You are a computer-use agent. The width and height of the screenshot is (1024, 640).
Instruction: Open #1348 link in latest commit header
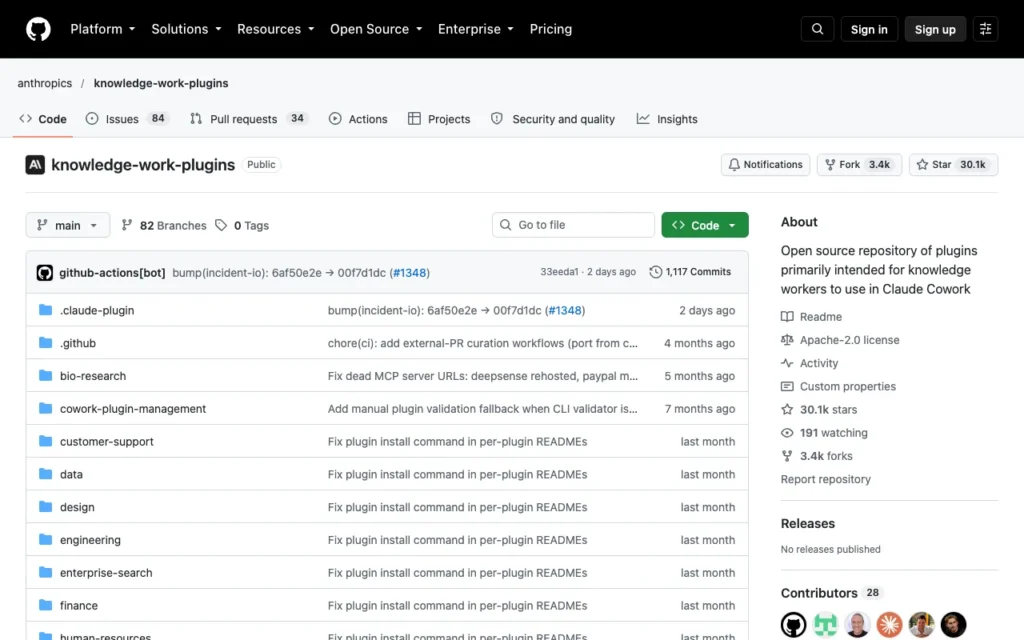coord(409,272)
